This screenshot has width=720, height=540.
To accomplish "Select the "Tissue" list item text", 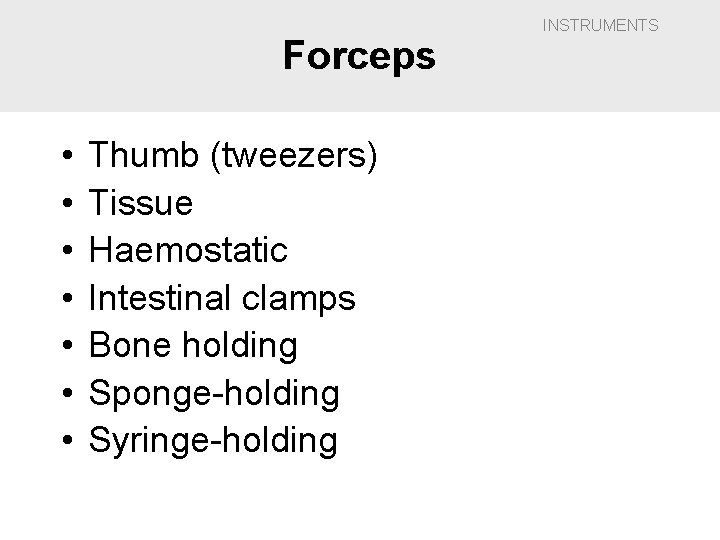I will (x=141, y=204).
